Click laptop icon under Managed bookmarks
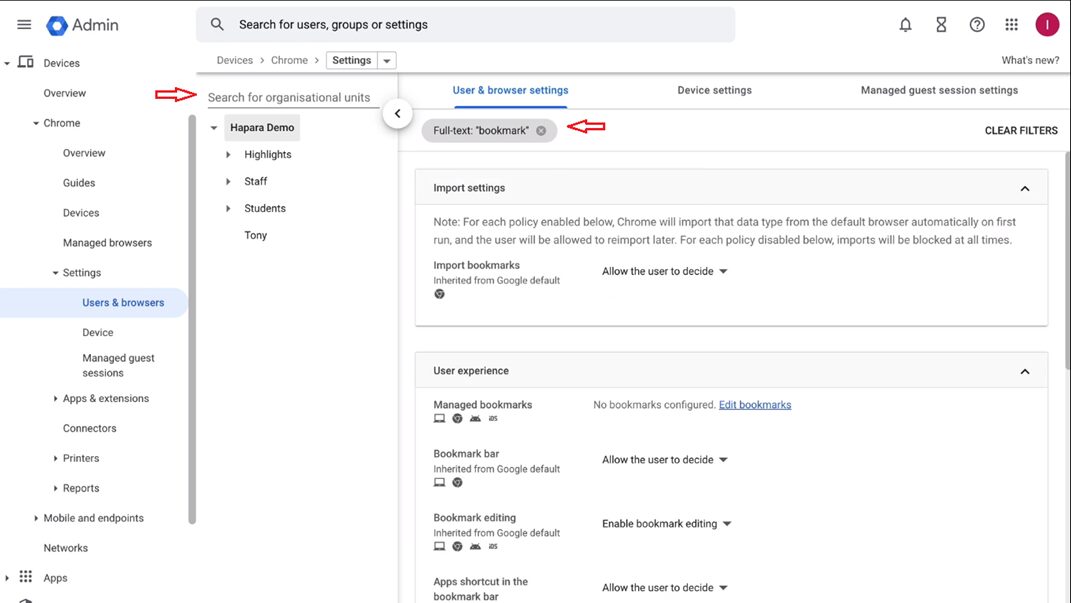 (439, 418)
